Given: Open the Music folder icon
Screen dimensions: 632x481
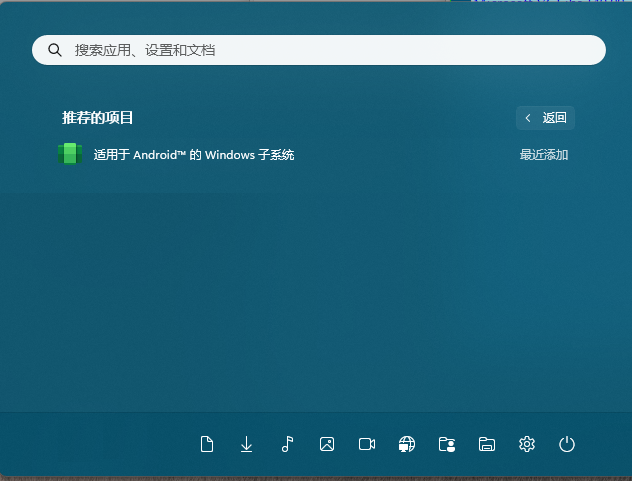Looking at the screenshot, I should tap(287, 444).
